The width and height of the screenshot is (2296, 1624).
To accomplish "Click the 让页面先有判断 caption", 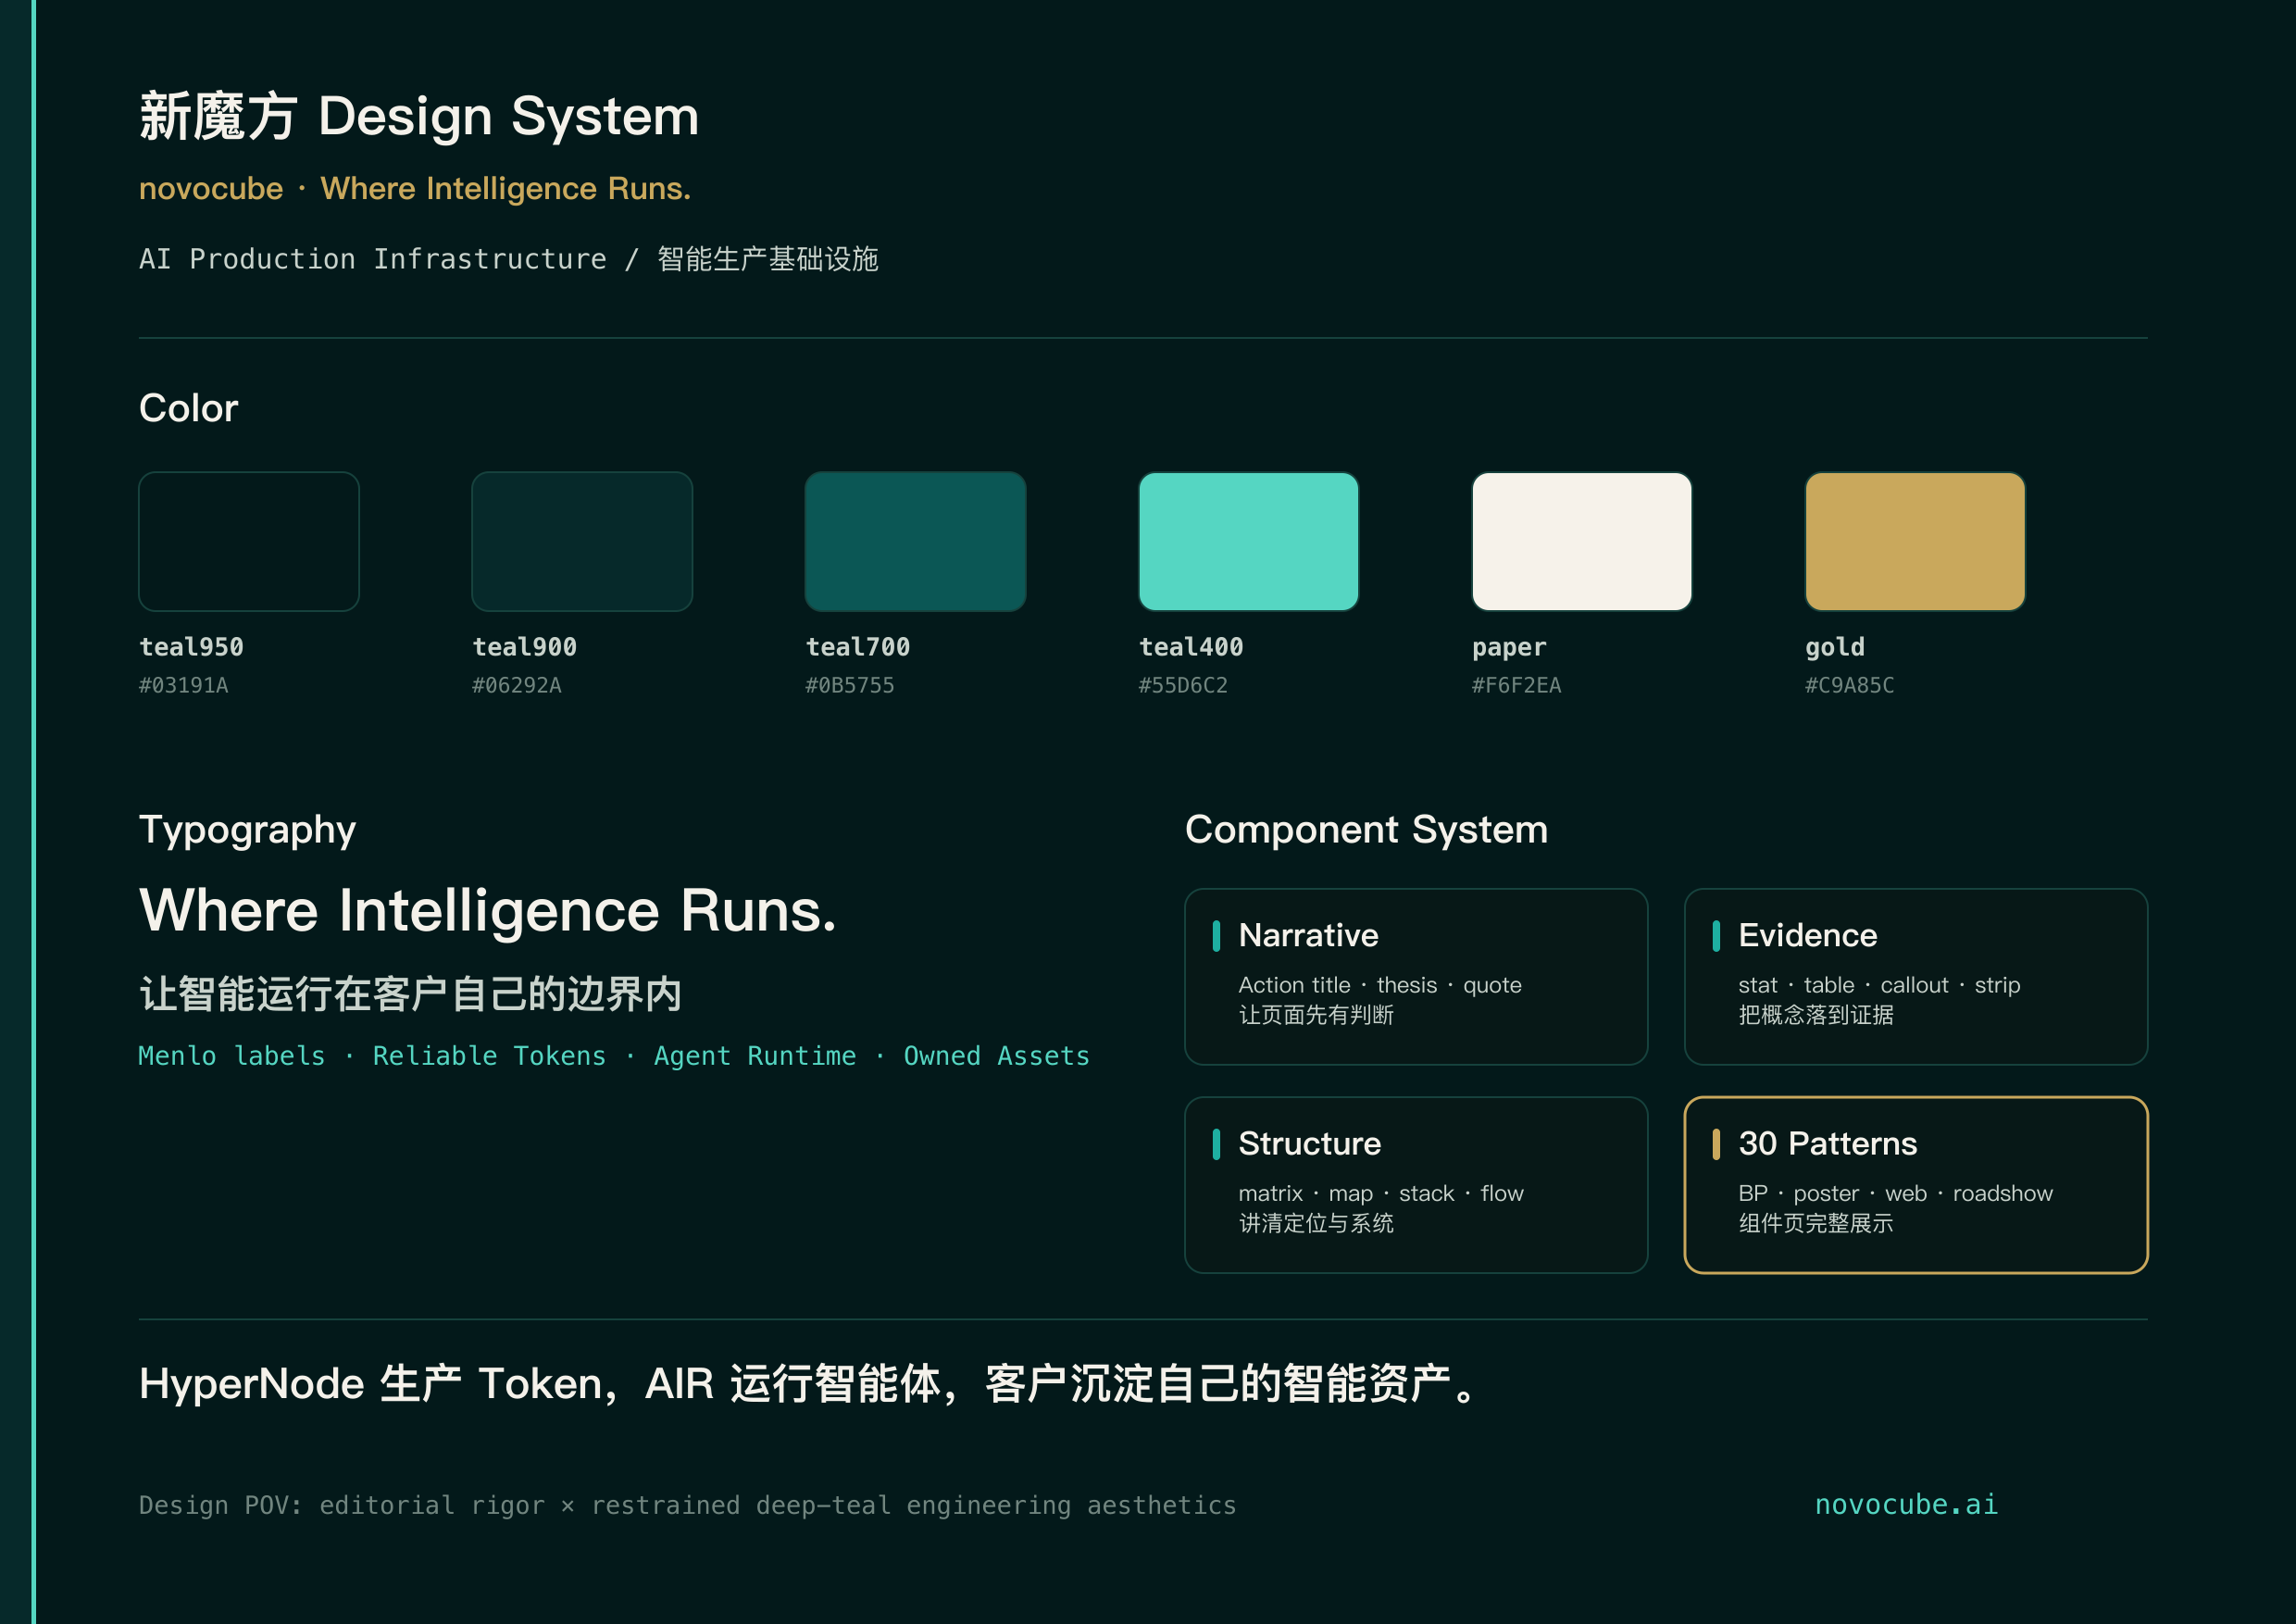I will (1316, 1015).
